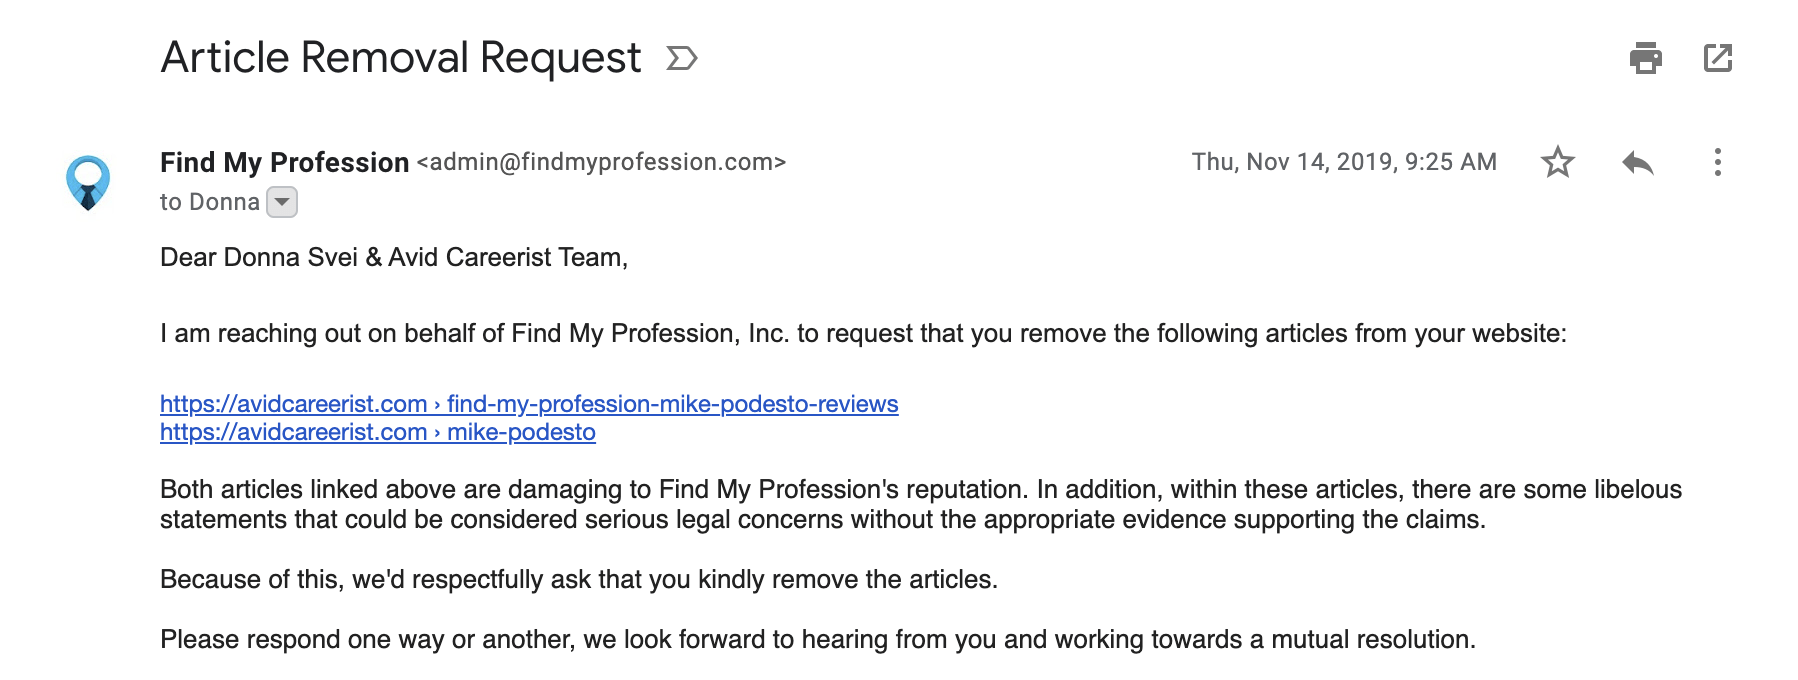Image resolution: width=1798 pixels, height=680 pixels.
Task: Open the find-my-profession-mike-podesto-reviews link
Action: tap(529, 404)
